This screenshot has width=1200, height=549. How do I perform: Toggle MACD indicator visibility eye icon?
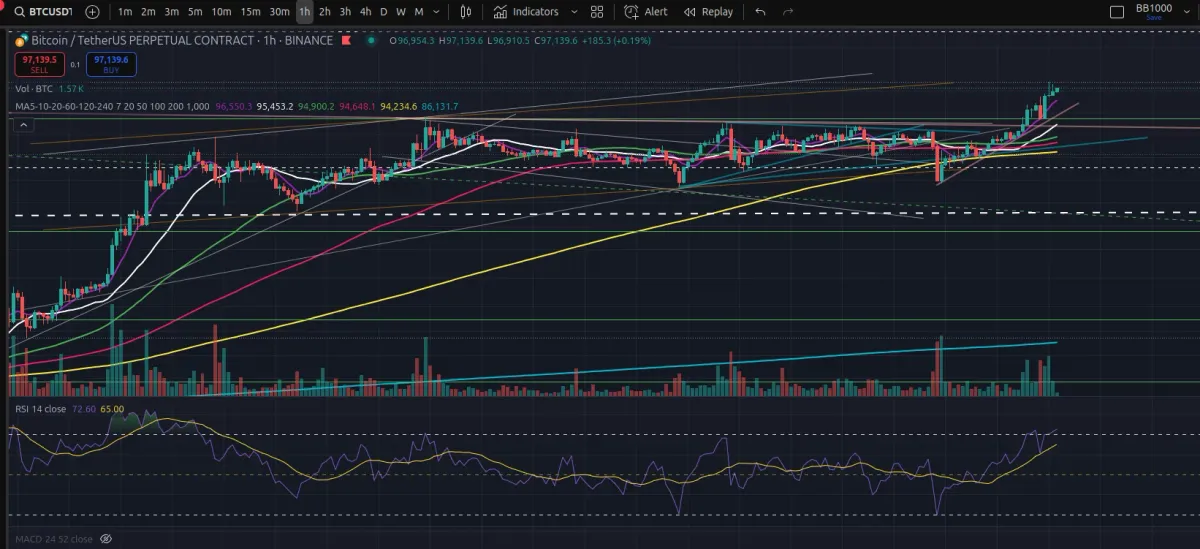tap(106, 539)
